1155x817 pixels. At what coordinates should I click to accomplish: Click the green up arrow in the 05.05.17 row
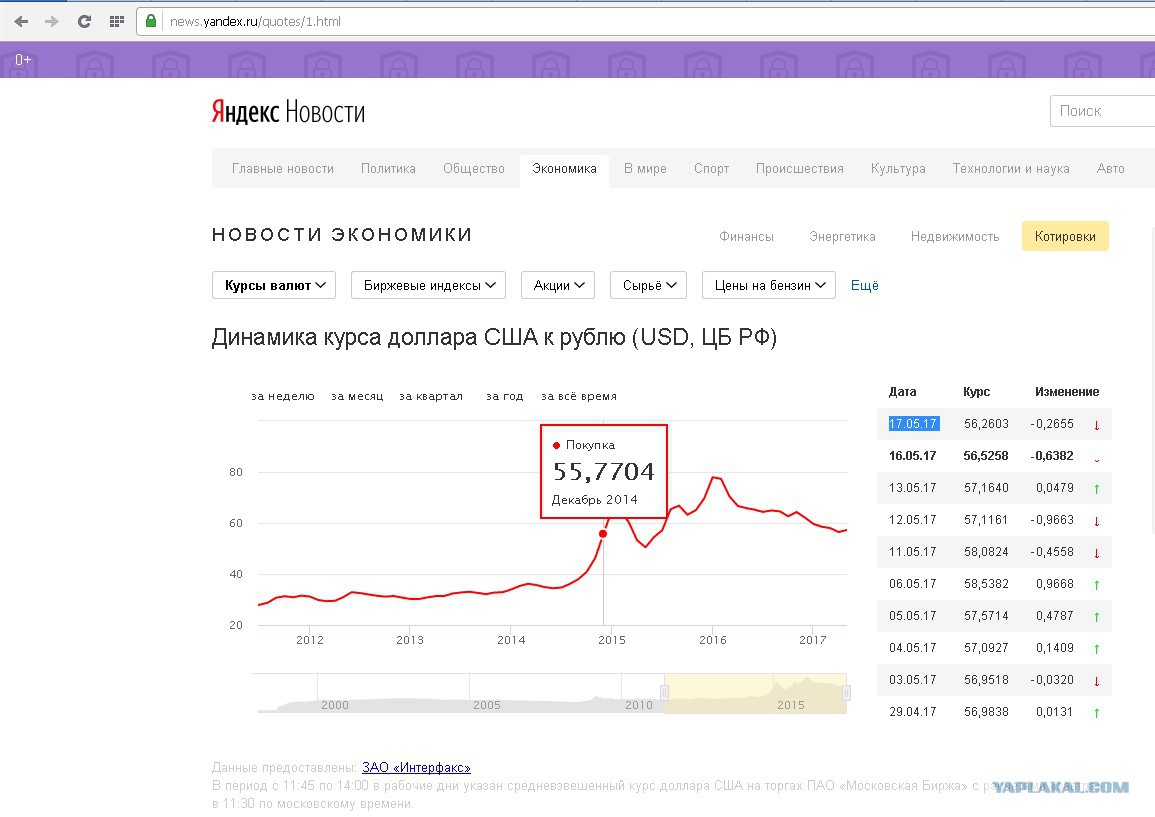pos(1097,617)
